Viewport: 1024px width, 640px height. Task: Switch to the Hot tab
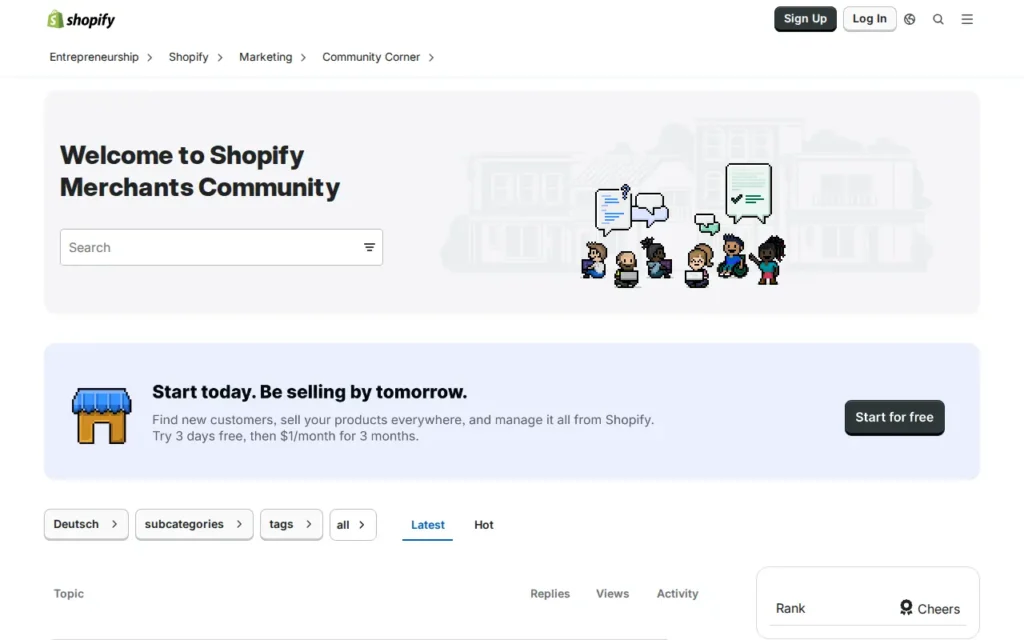pyautogui.click(x=484, y=525)
